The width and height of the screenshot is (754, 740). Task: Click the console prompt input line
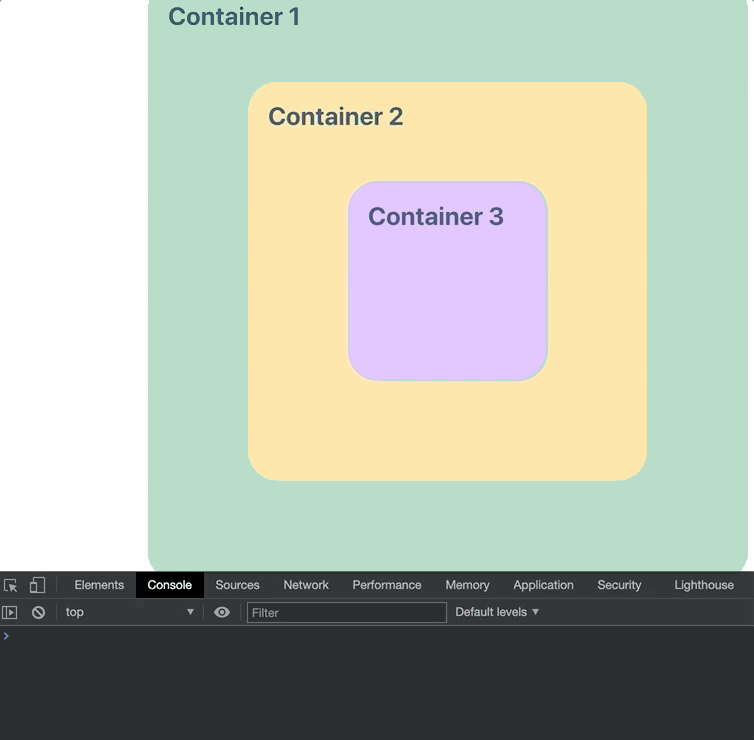[377, 636]
